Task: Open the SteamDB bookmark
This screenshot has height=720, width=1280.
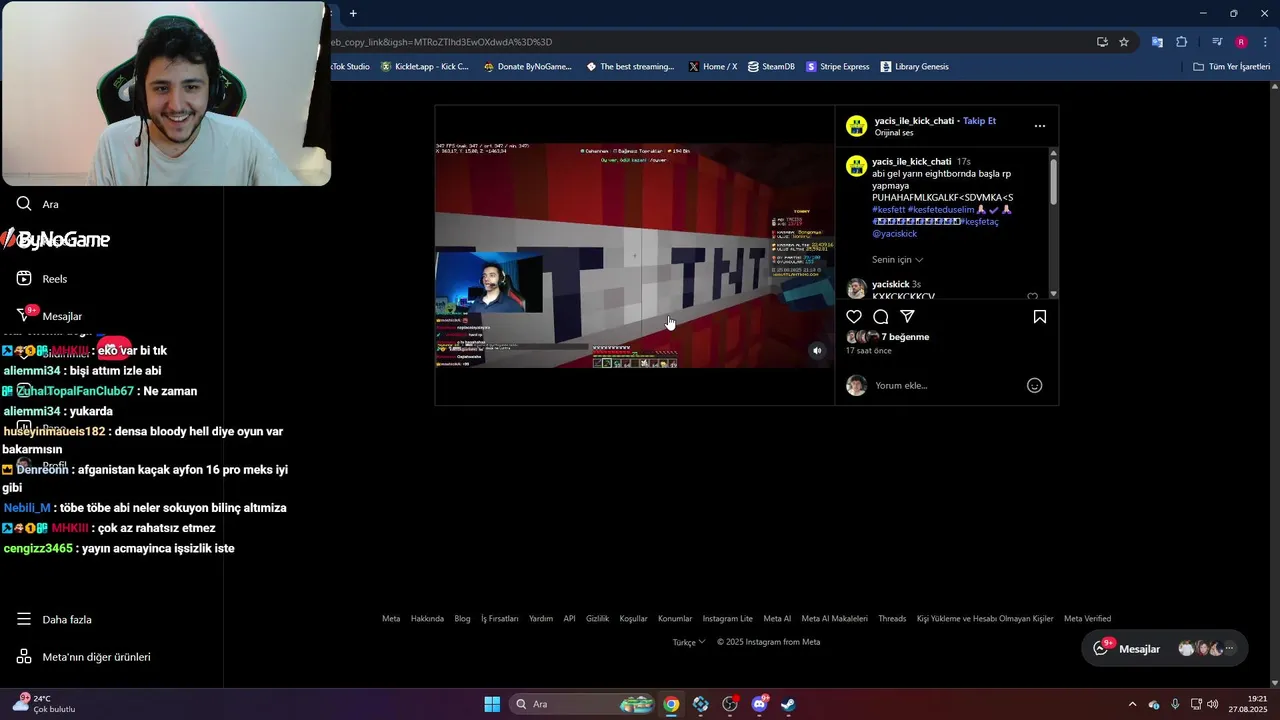Action: click(x=771, y=67)
